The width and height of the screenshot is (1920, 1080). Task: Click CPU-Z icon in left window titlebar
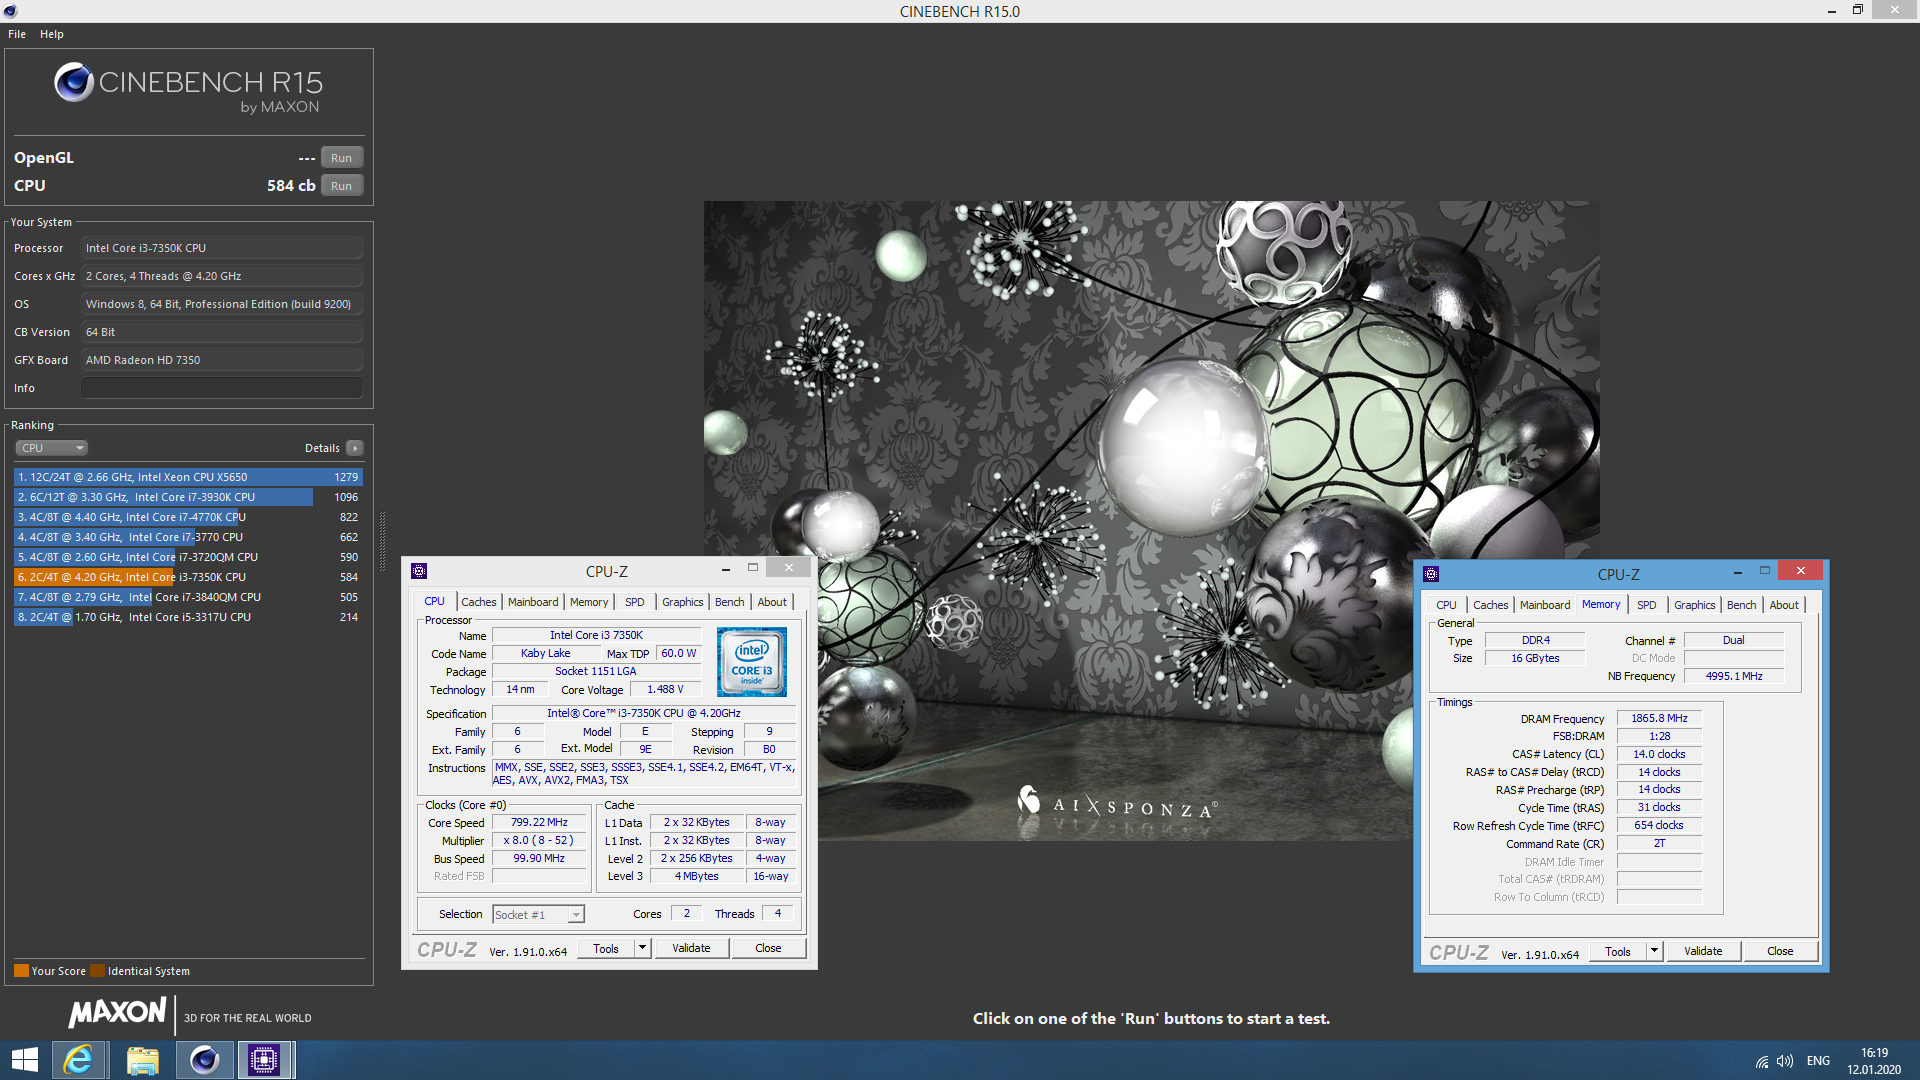419,571
